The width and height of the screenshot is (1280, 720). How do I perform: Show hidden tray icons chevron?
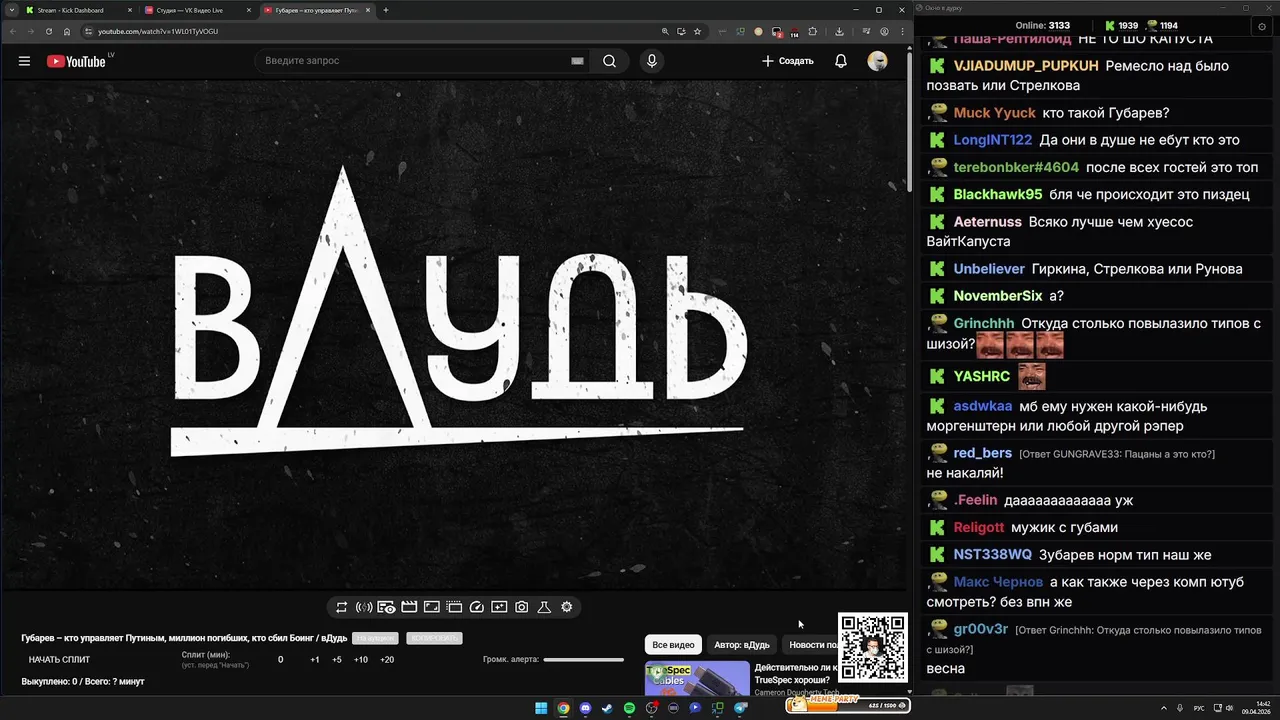click(x=1166, y=708)
